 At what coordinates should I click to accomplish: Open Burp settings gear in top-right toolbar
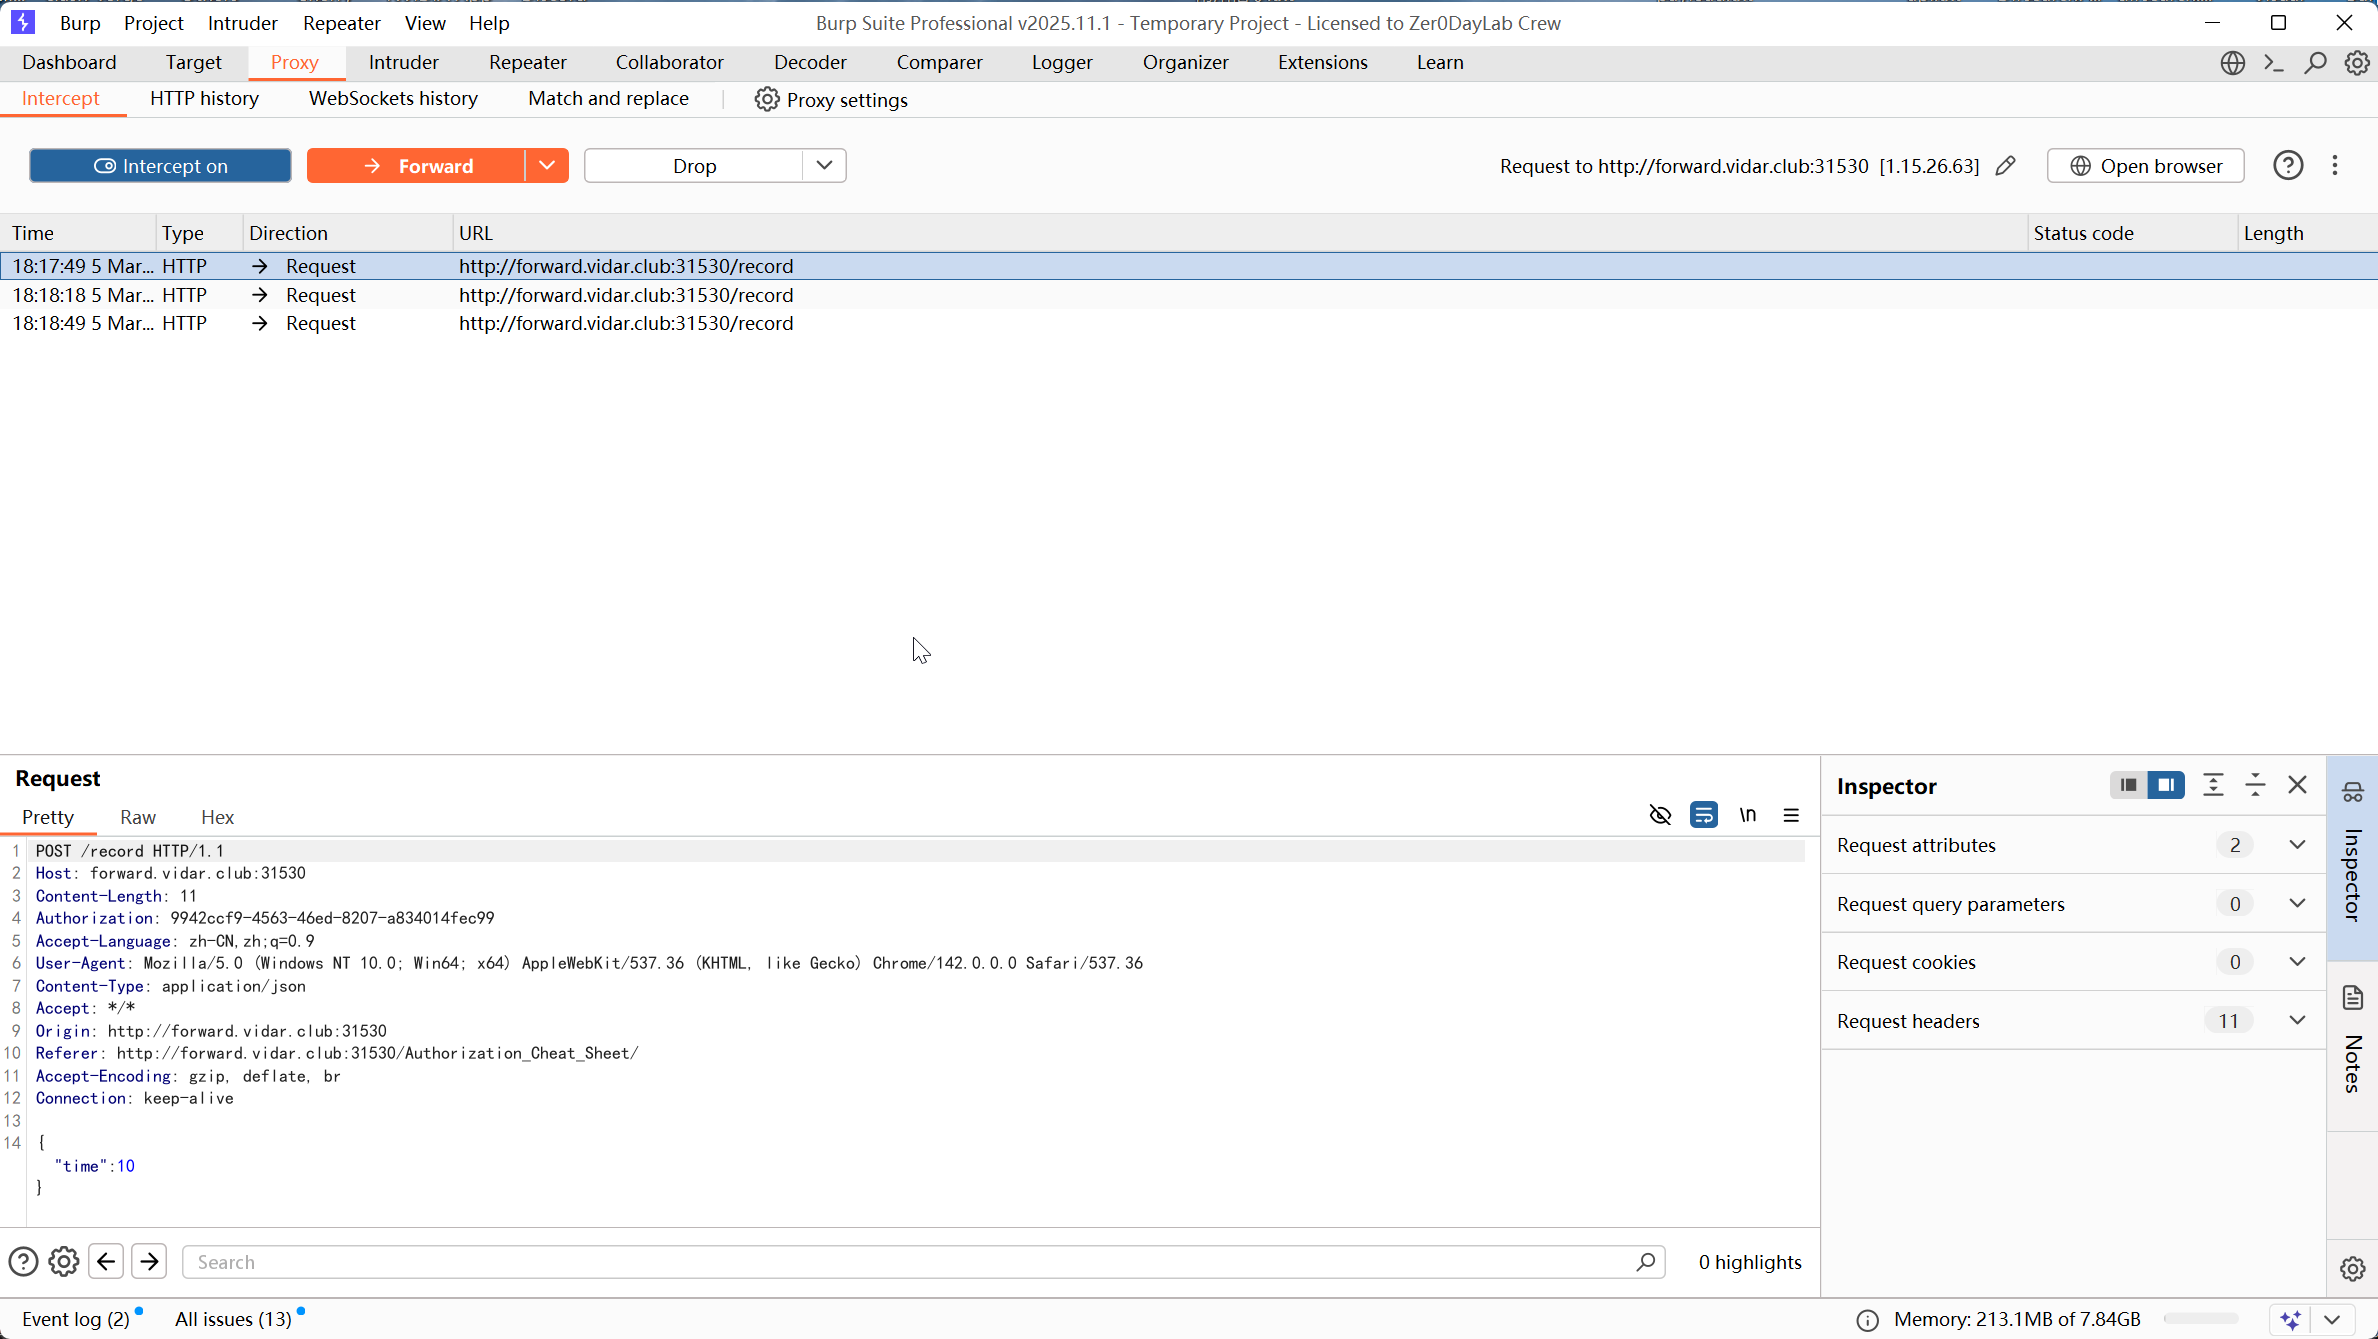[x=2357, y=62]
